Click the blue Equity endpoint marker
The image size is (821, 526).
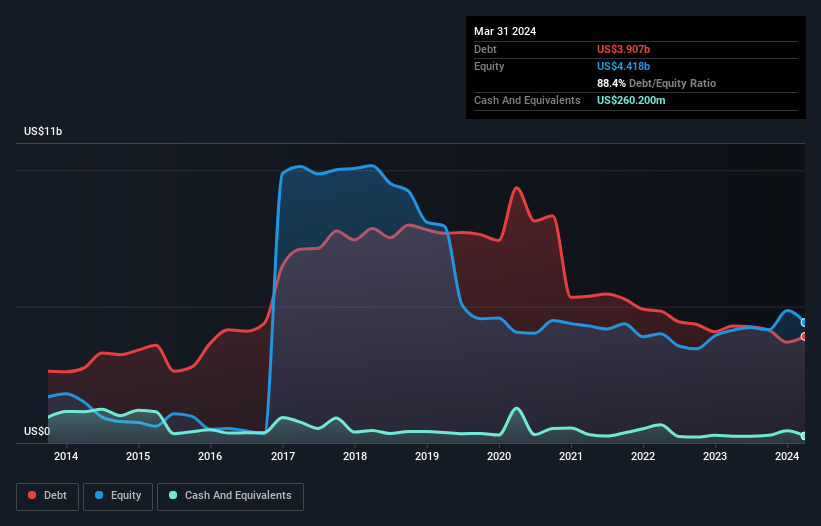tap(804, 322)
